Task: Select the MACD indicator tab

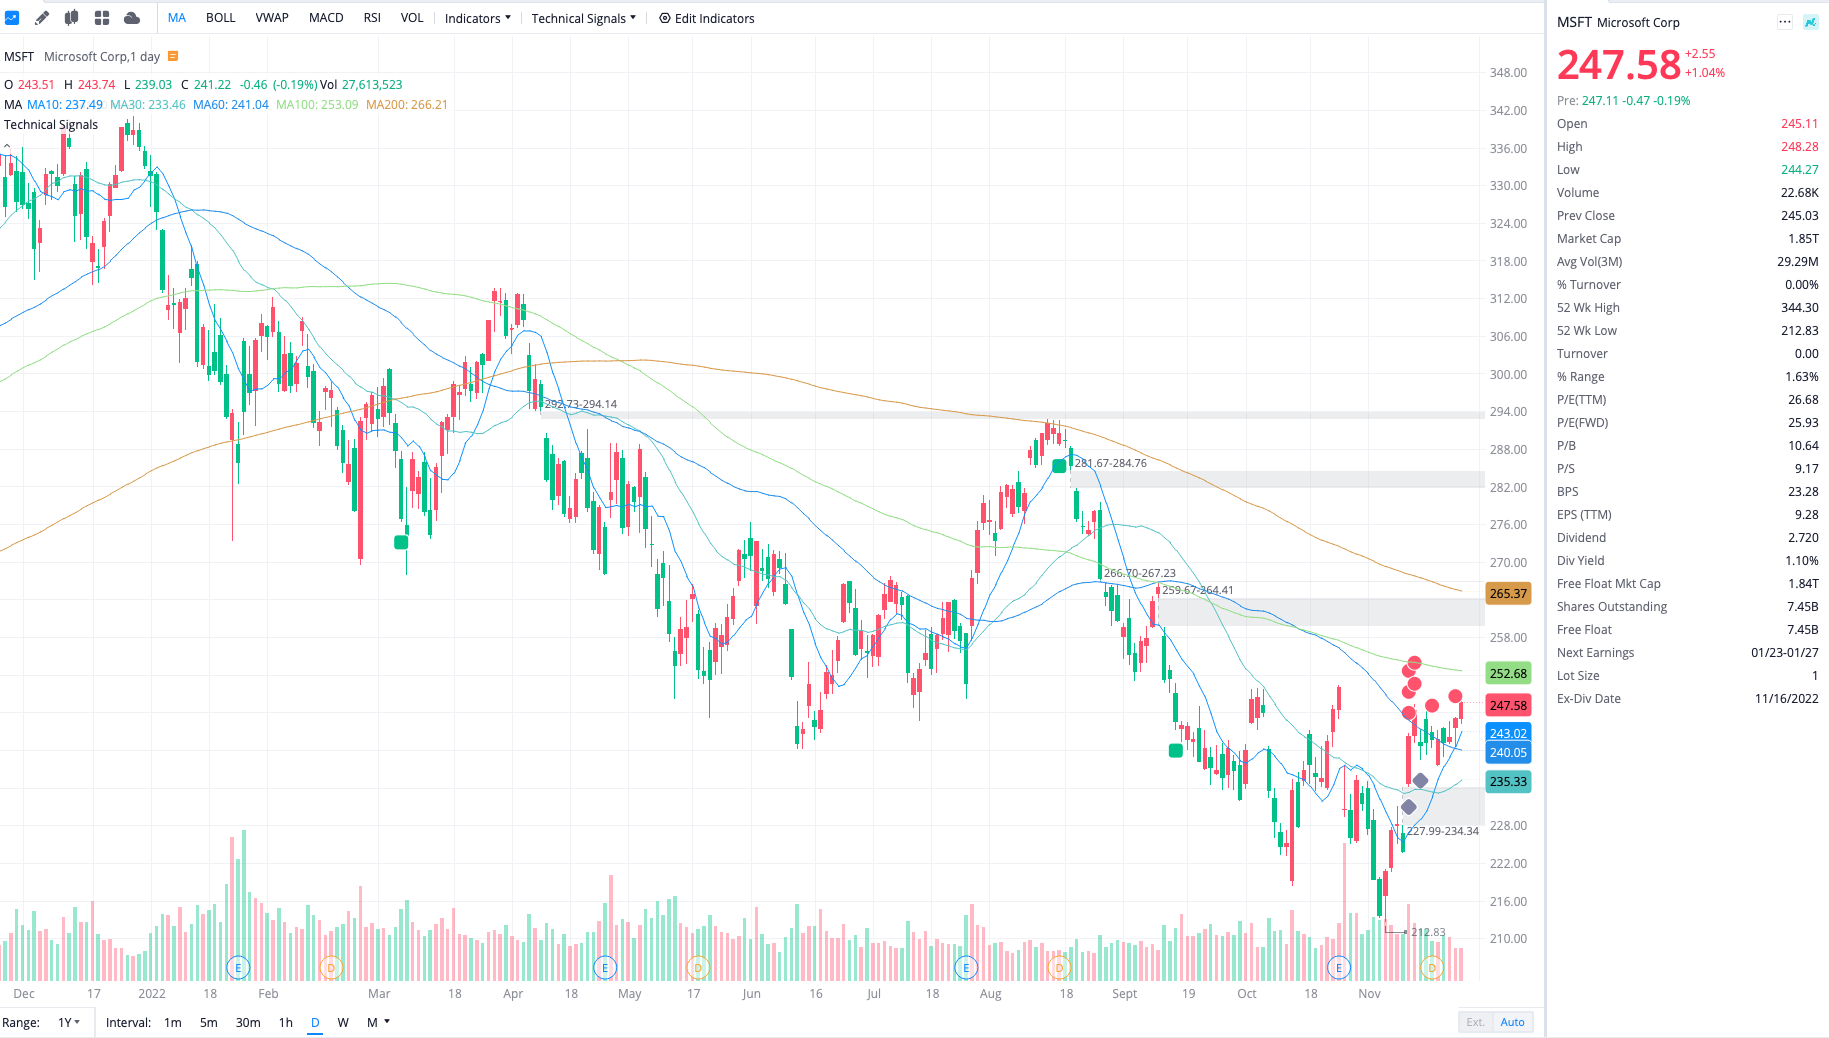Action: pyautogui.click(x=326, y=17)
